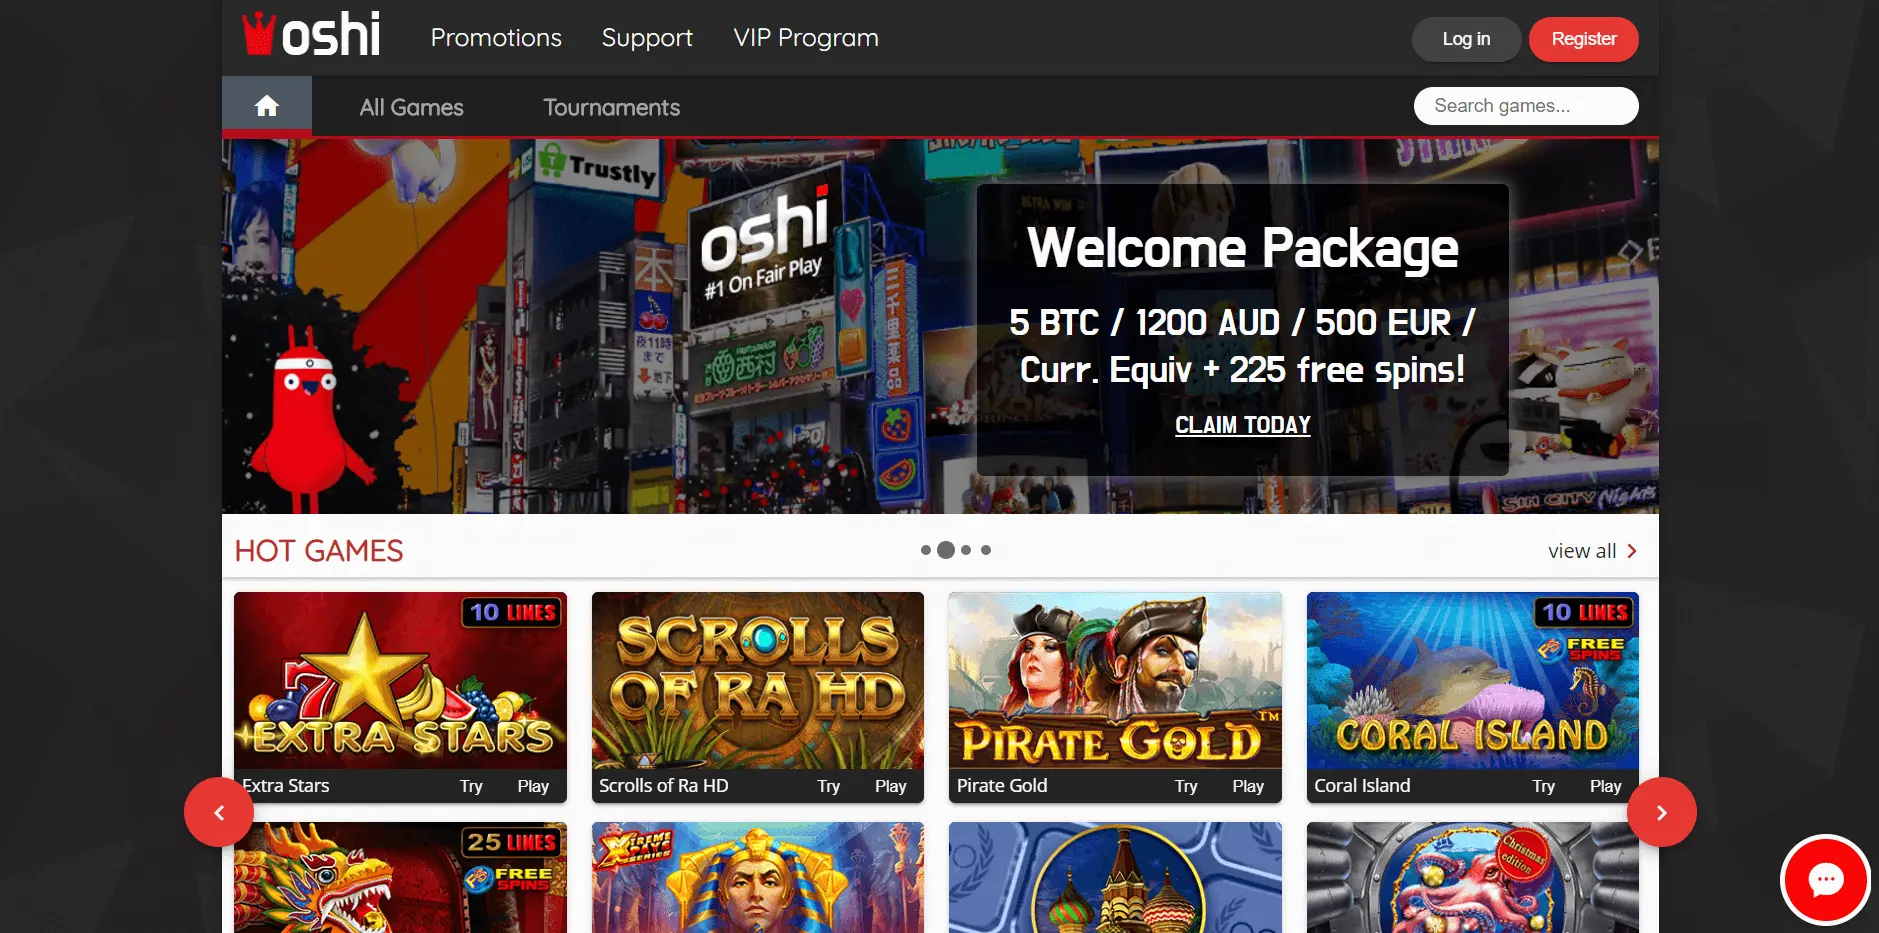Select the first banner slide dot
Viewport: 1879px width, 933px height.
926,550
